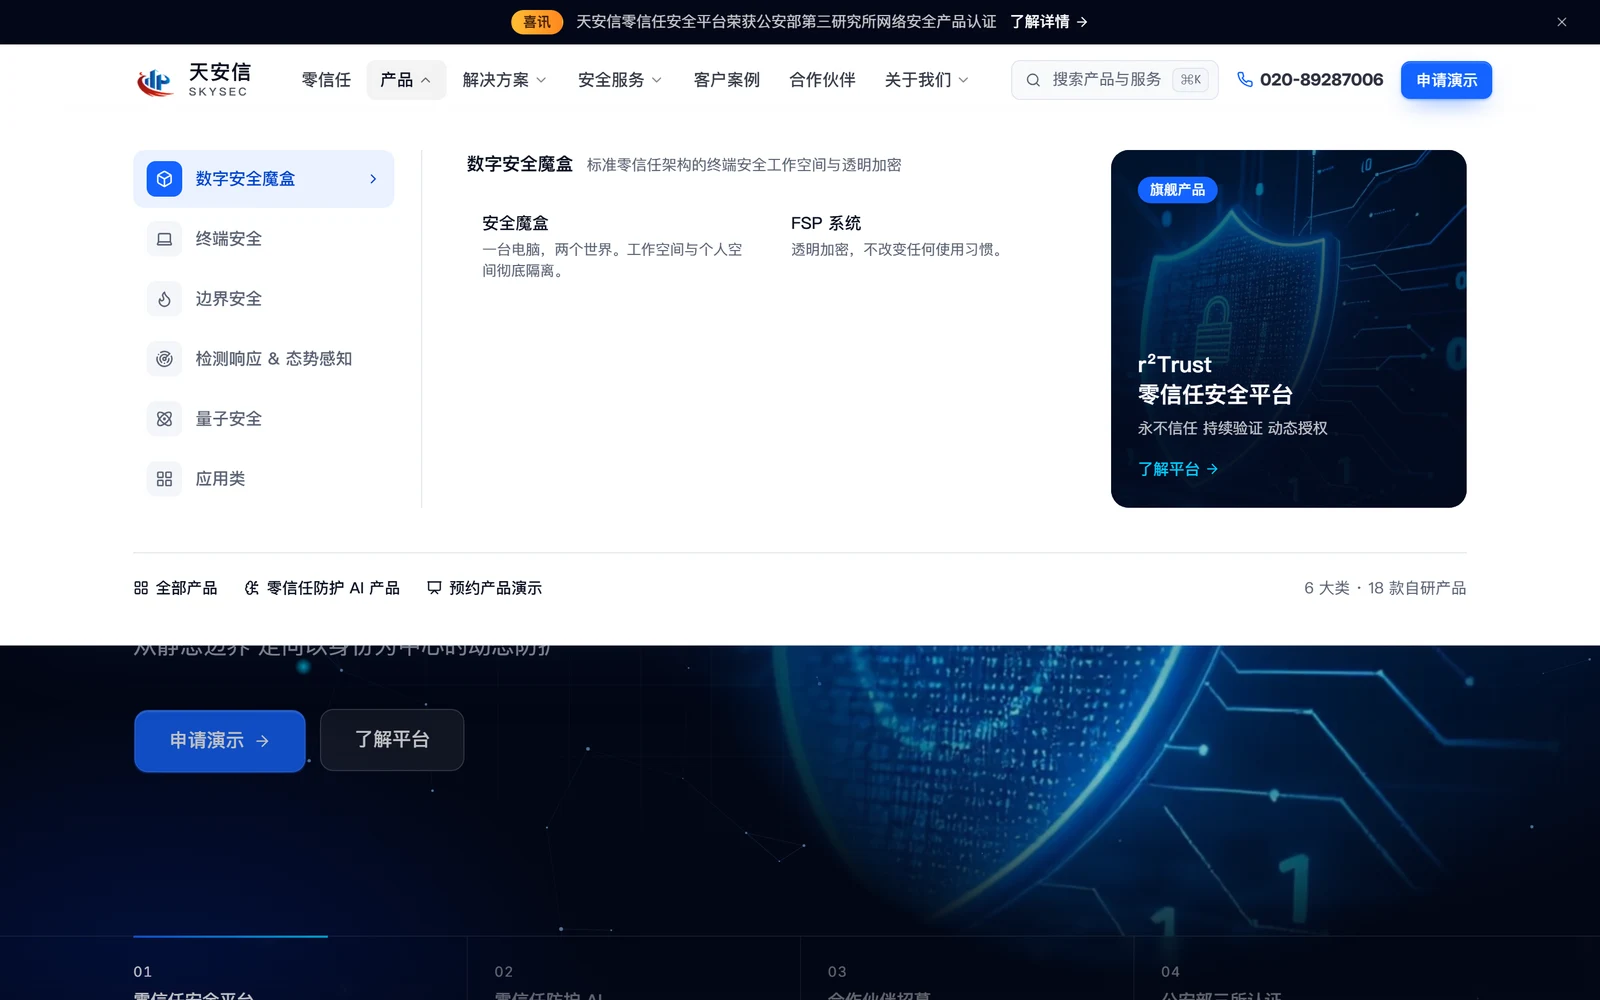Click the 全部产品 grid icon
Viewport: 1600px width, 1000px height.
coord(141,588)
